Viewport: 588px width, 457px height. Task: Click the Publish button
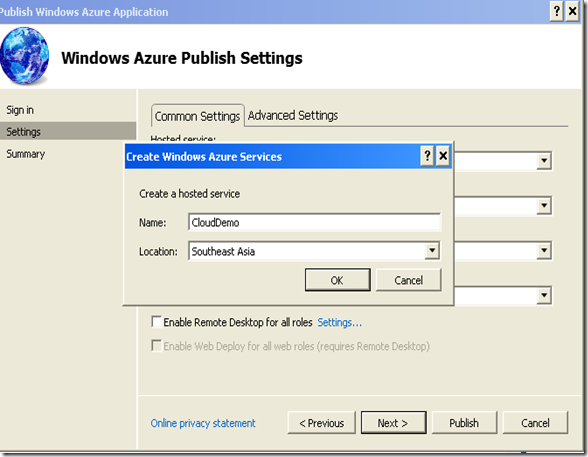[x=464, y=423]
